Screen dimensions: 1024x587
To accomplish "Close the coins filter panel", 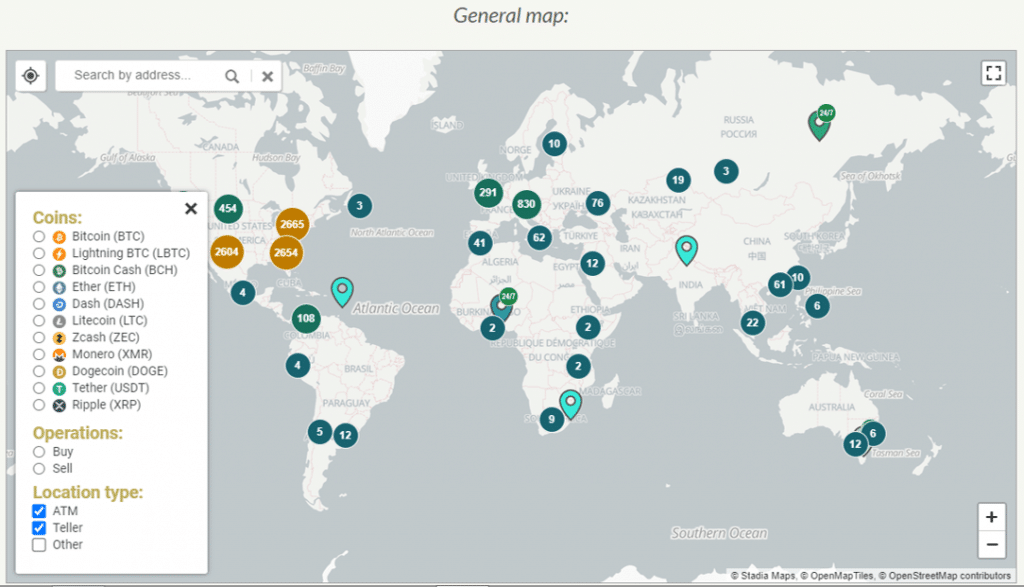I will pyautogui.click(x=191, y=208).
